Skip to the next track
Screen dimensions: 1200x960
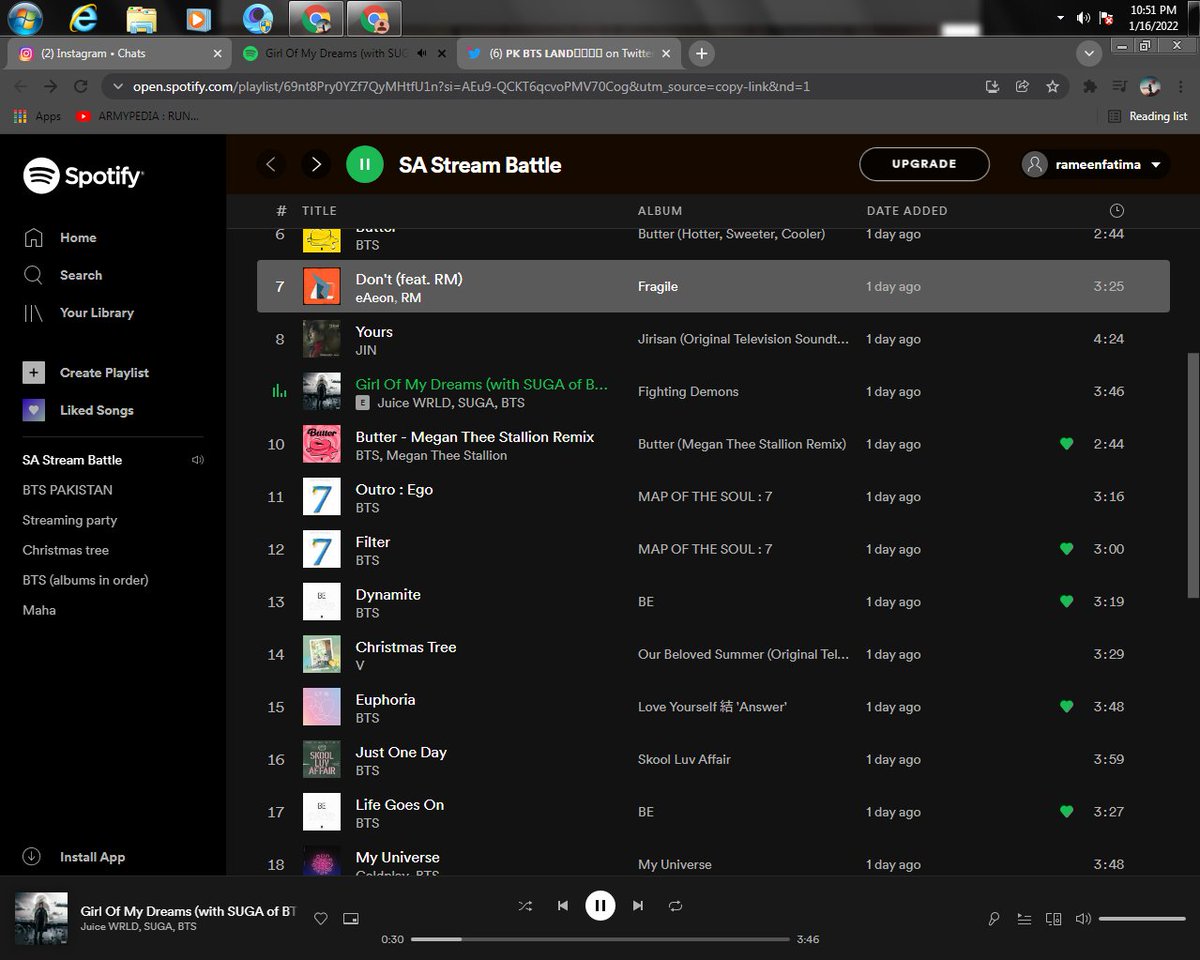click(637, 906)
